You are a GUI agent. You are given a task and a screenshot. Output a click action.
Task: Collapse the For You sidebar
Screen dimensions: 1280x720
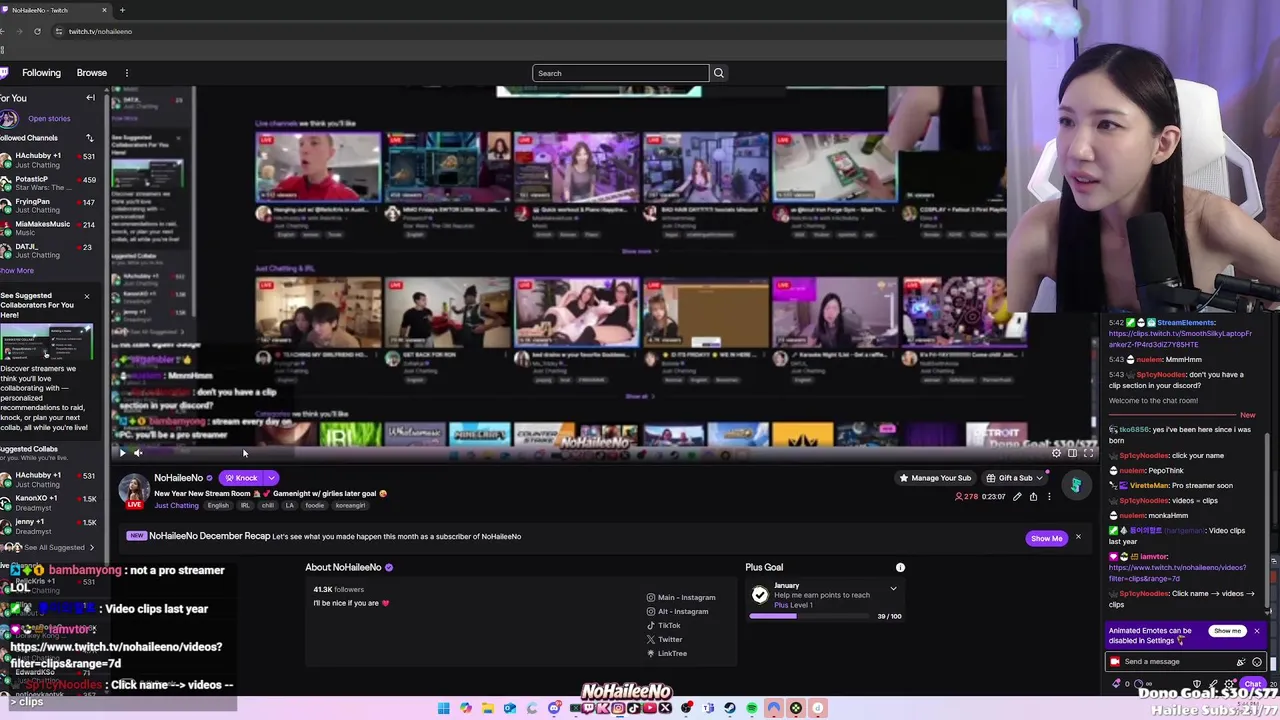pos(90,98)
